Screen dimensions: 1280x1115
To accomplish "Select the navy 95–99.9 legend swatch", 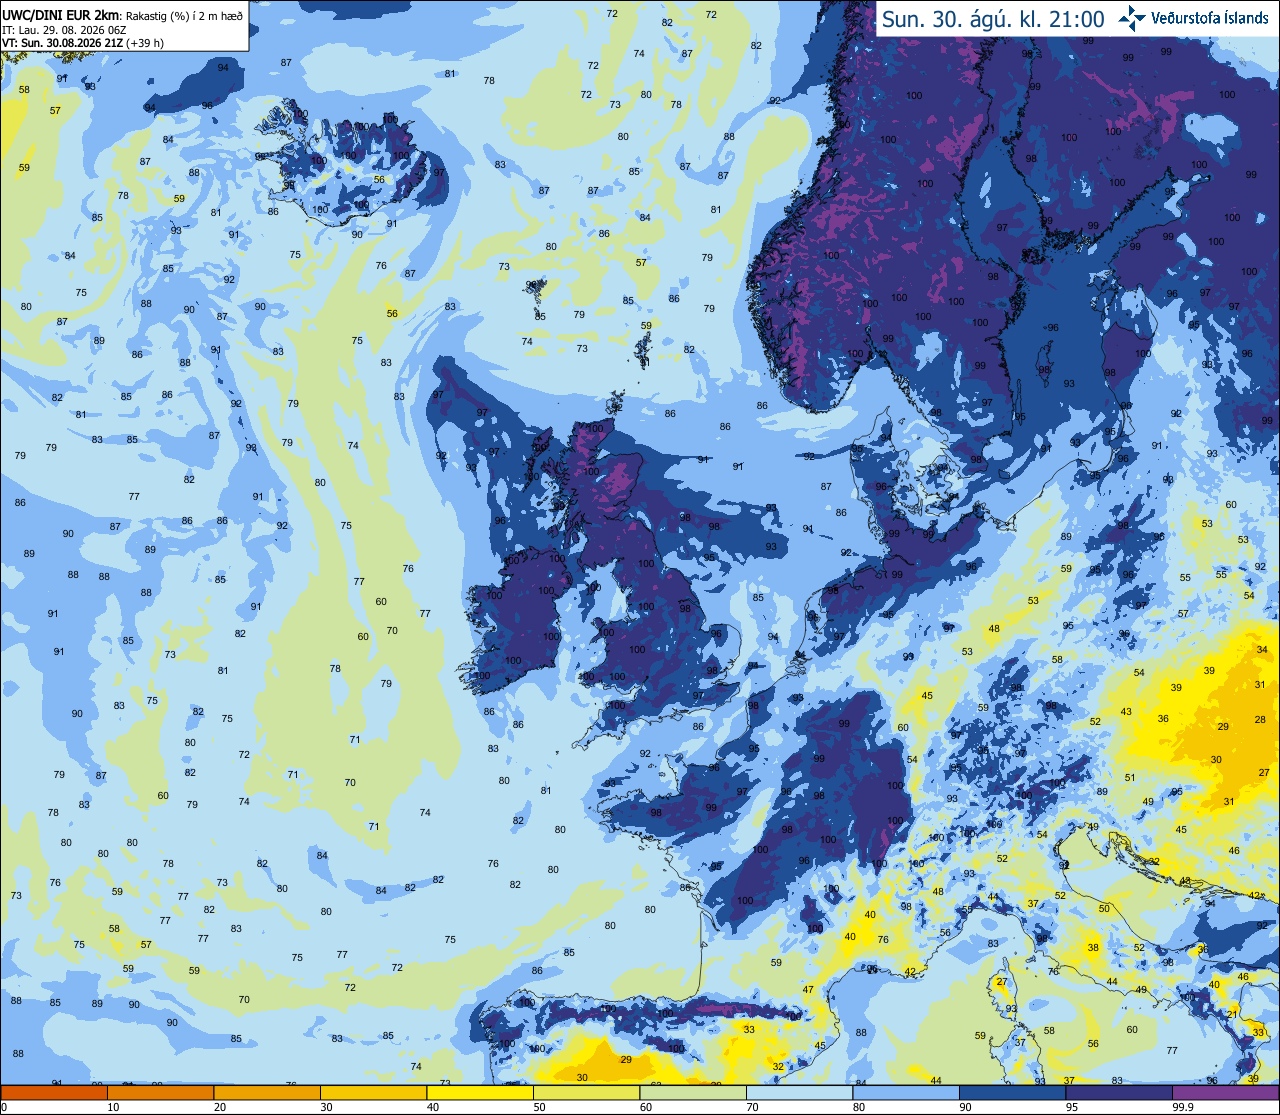I will (1118, 1092).
